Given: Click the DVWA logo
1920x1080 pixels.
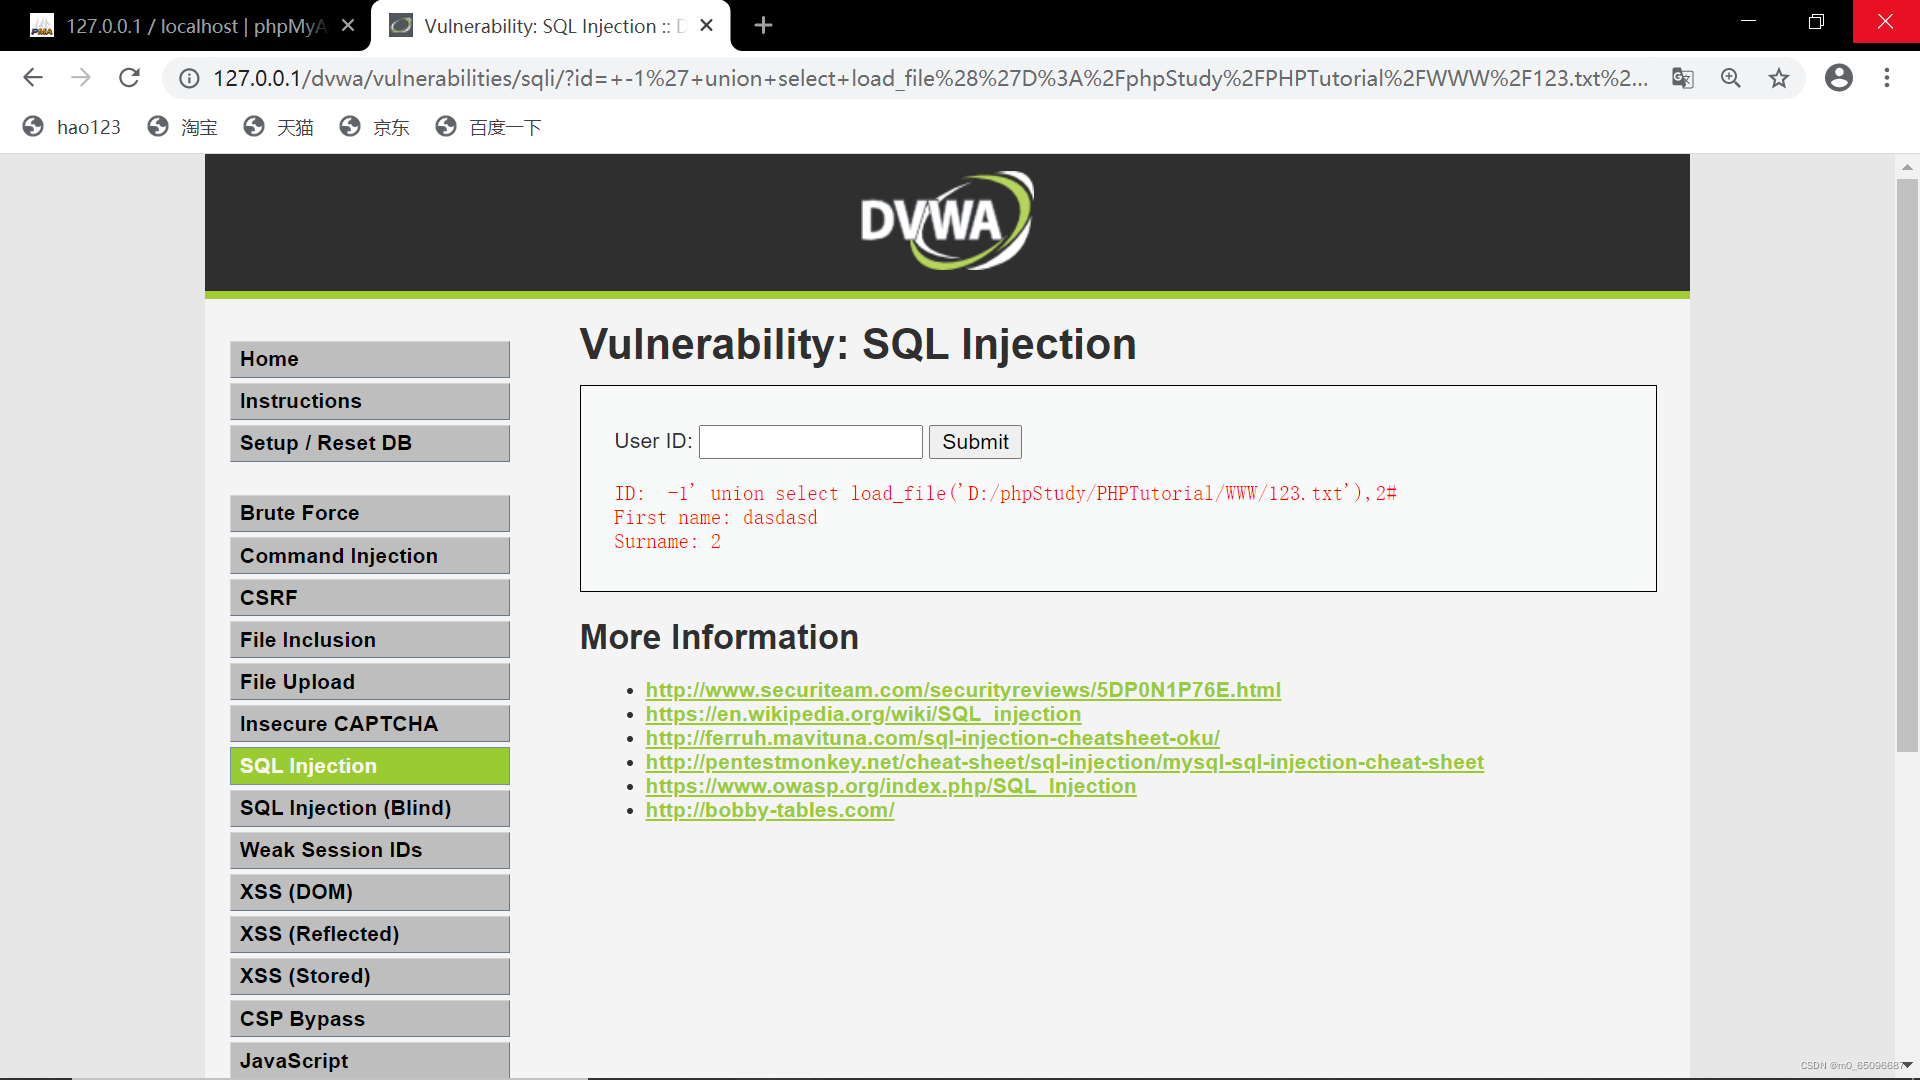Looking at the screenshot, I should point(946,220).
